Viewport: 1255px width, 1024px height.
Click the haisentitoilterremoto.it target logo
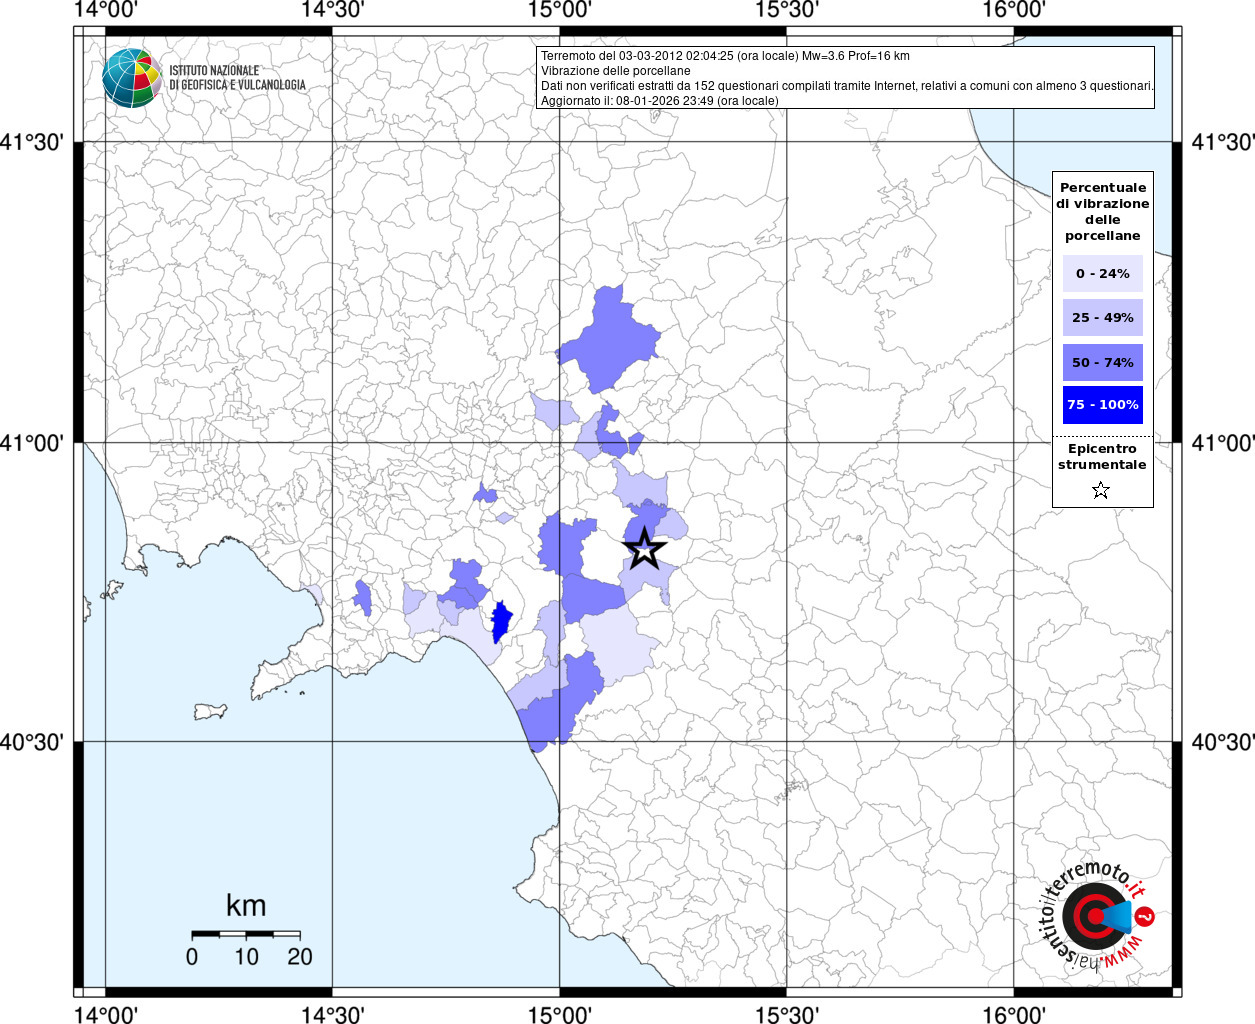[1095, 916]
